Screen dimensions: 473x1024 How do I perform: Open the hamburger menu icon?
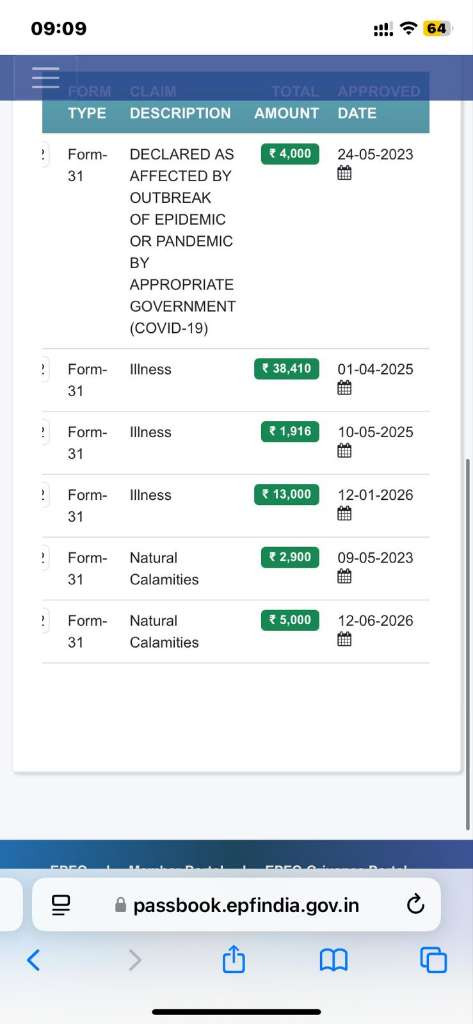45,78
